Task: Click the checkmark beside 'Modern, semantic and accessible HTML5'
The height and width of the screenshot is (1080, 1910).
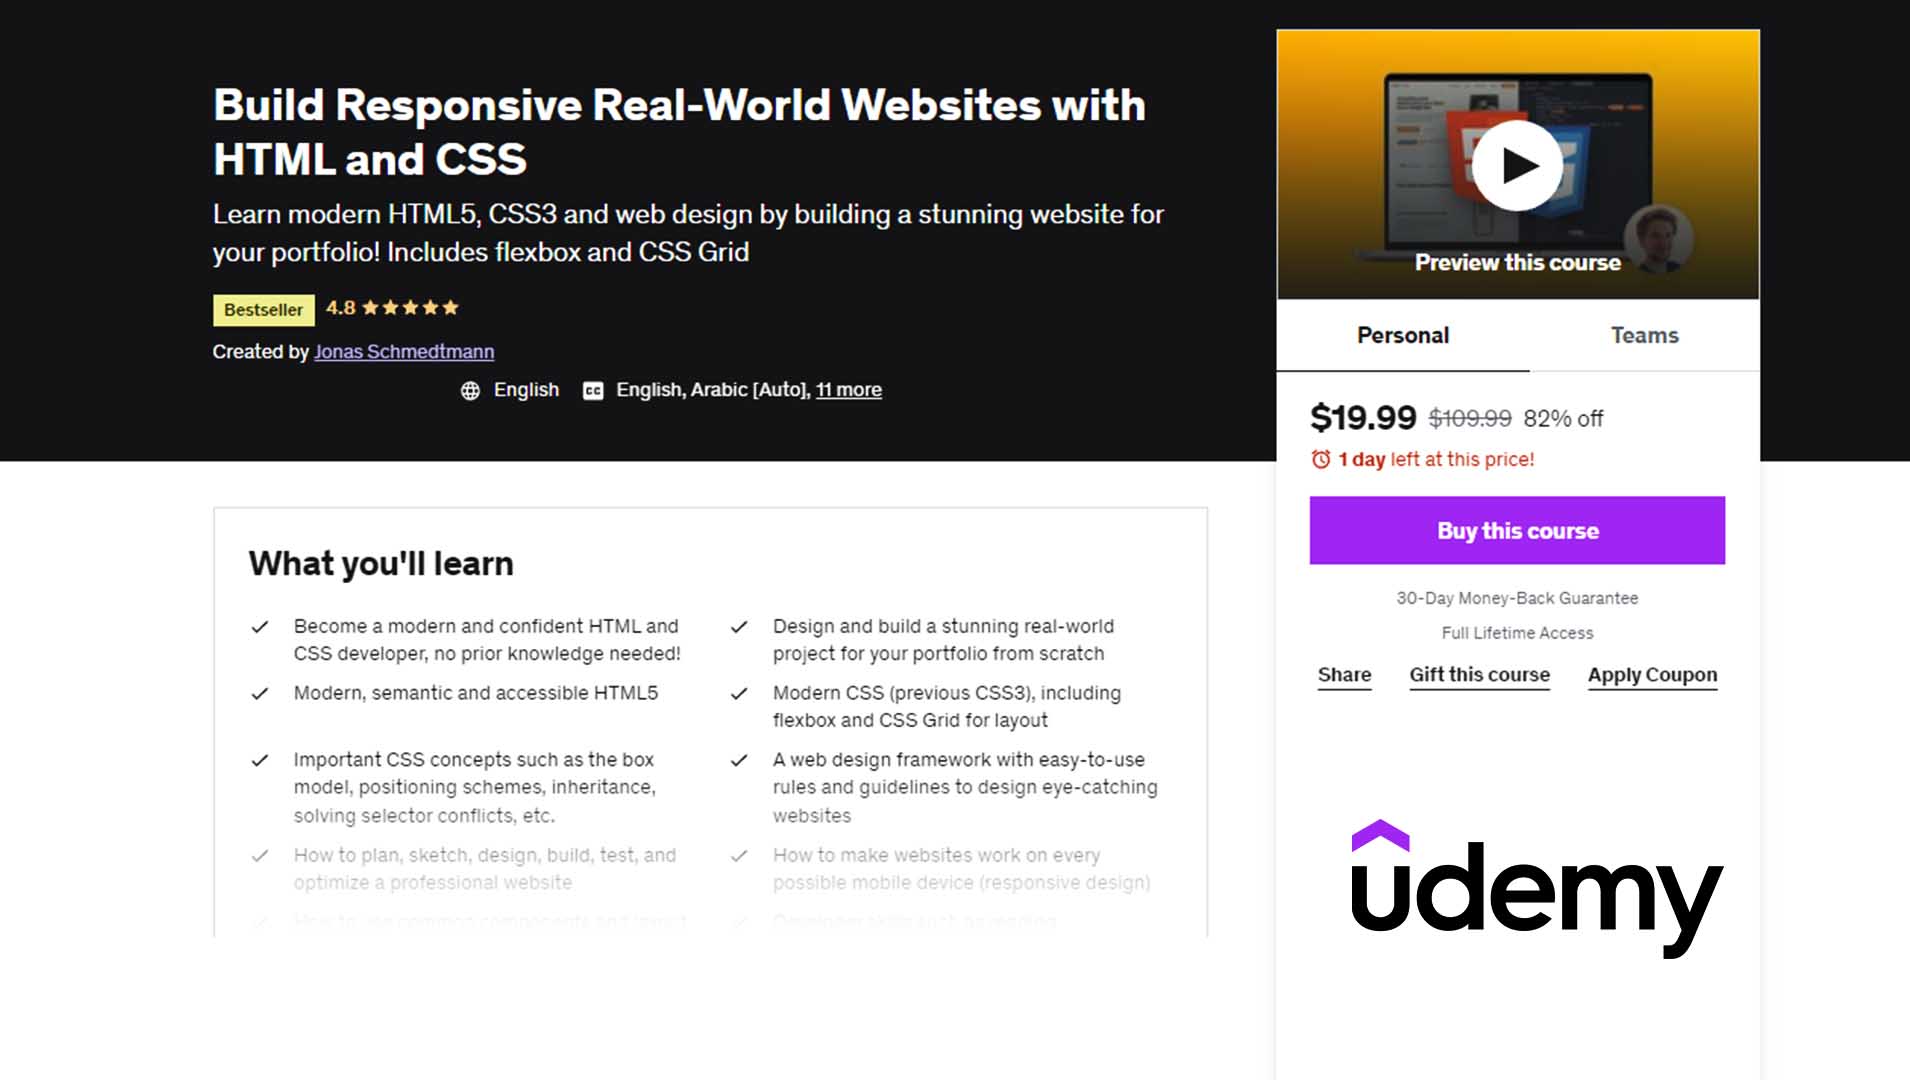Action: click(x=261, y=691)
